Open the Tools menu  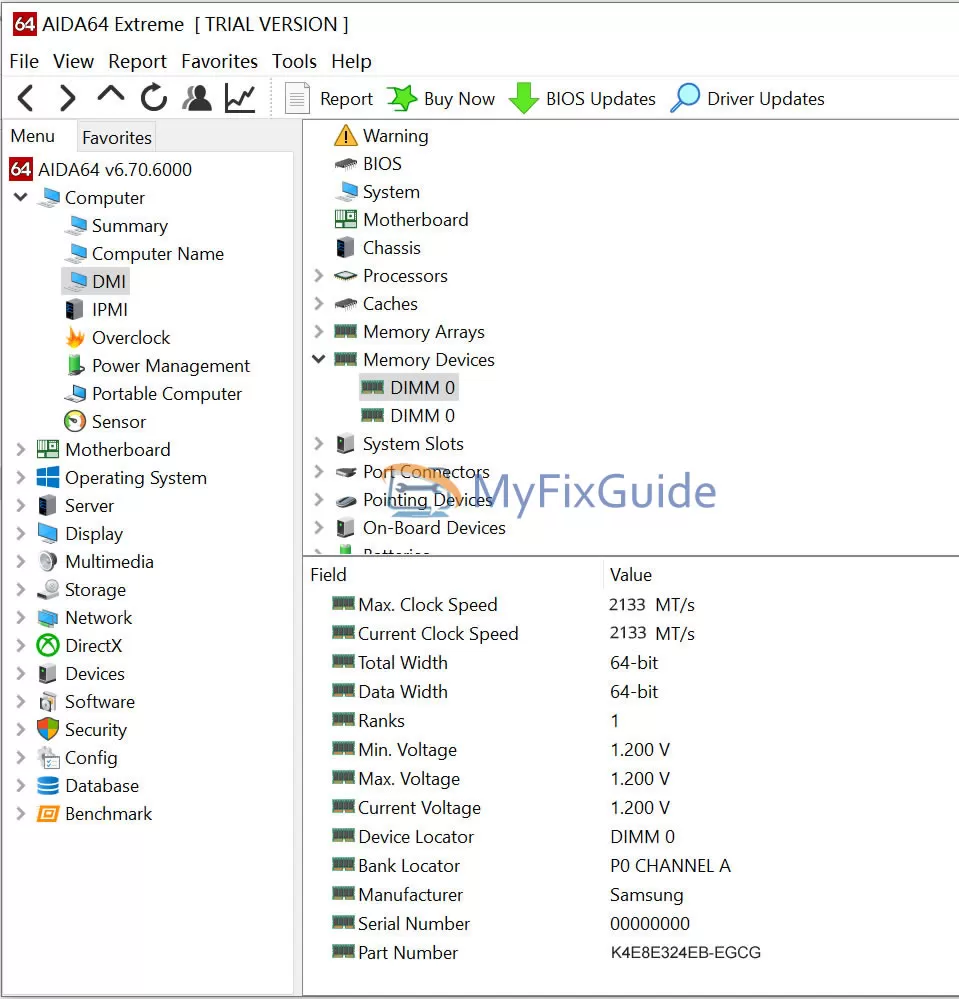tap(294, 61)
